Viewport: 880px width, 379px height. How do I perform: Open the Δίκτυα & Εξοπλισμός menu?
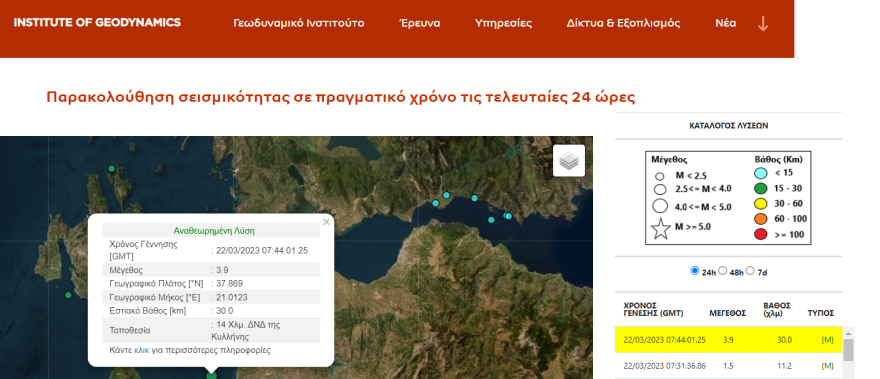[624, 23]
